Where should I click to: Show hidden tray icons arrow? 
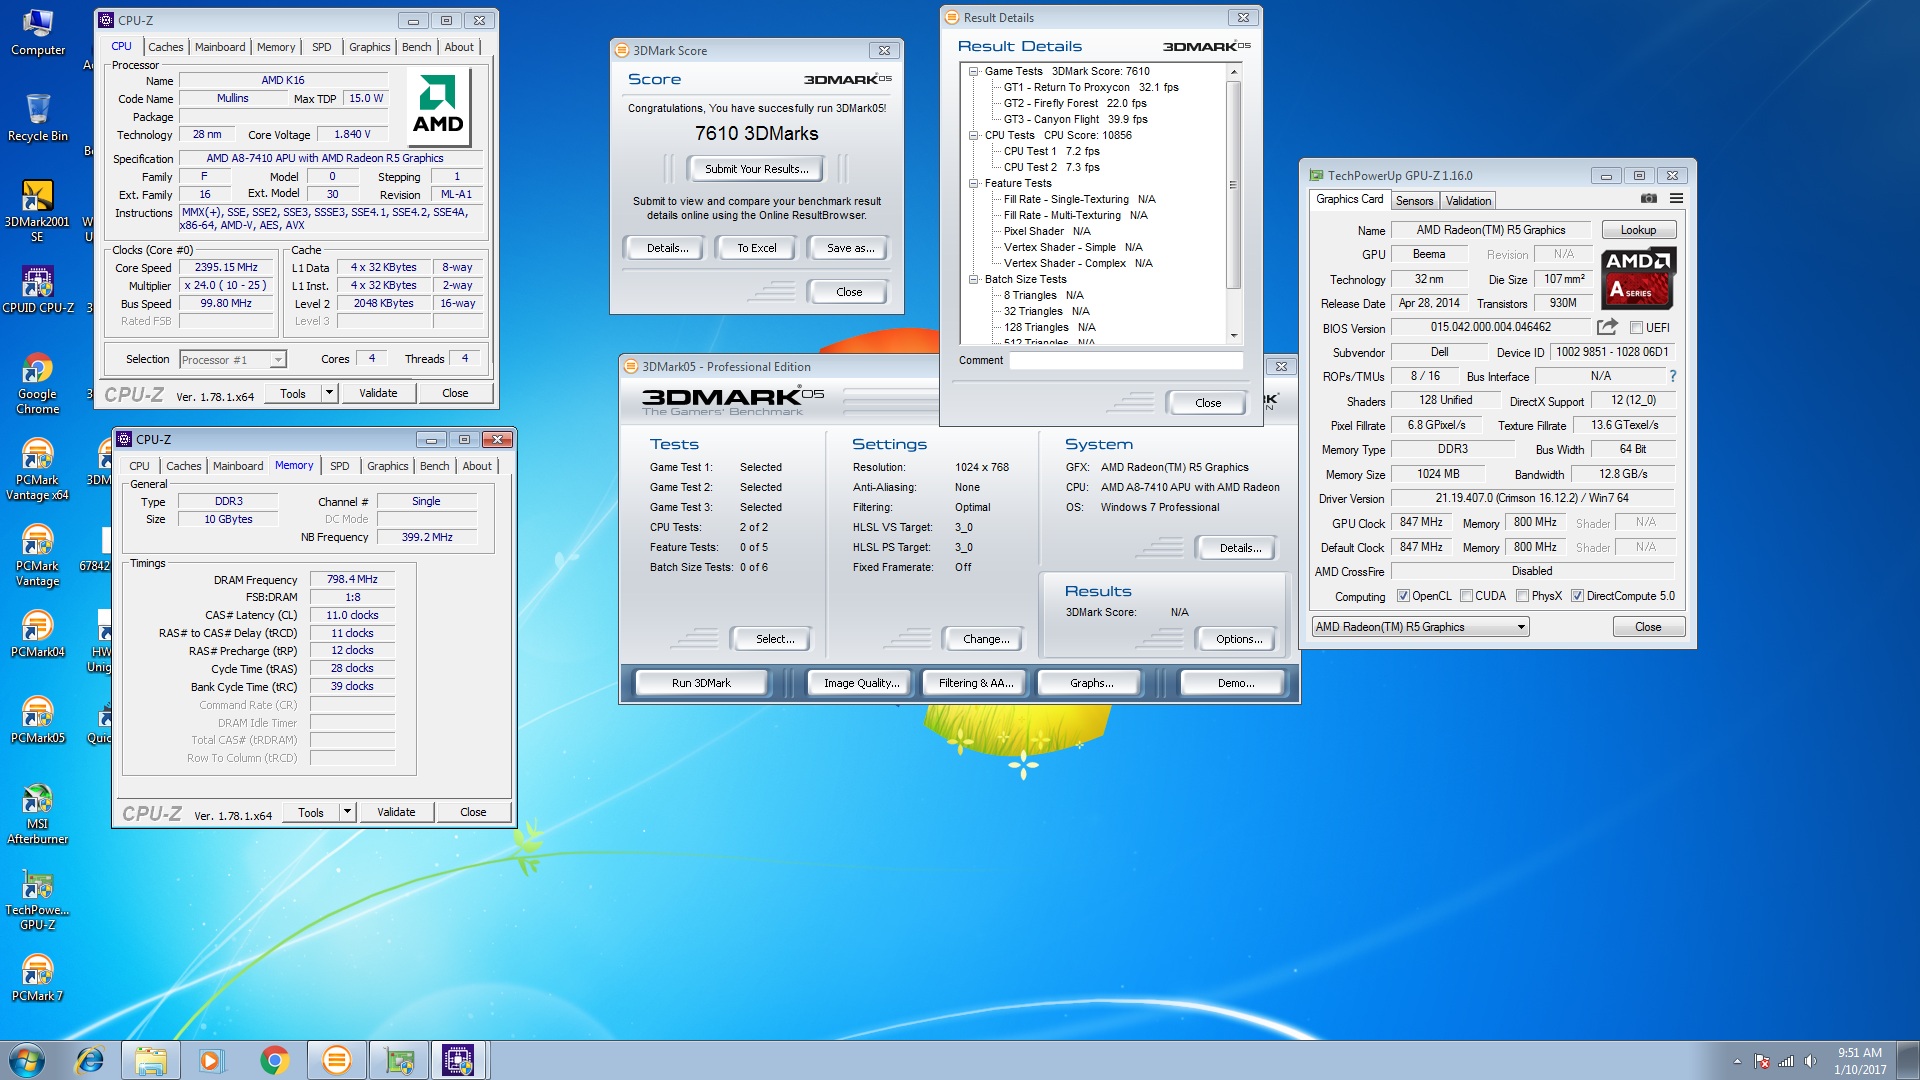[x=1737, y=1061]
